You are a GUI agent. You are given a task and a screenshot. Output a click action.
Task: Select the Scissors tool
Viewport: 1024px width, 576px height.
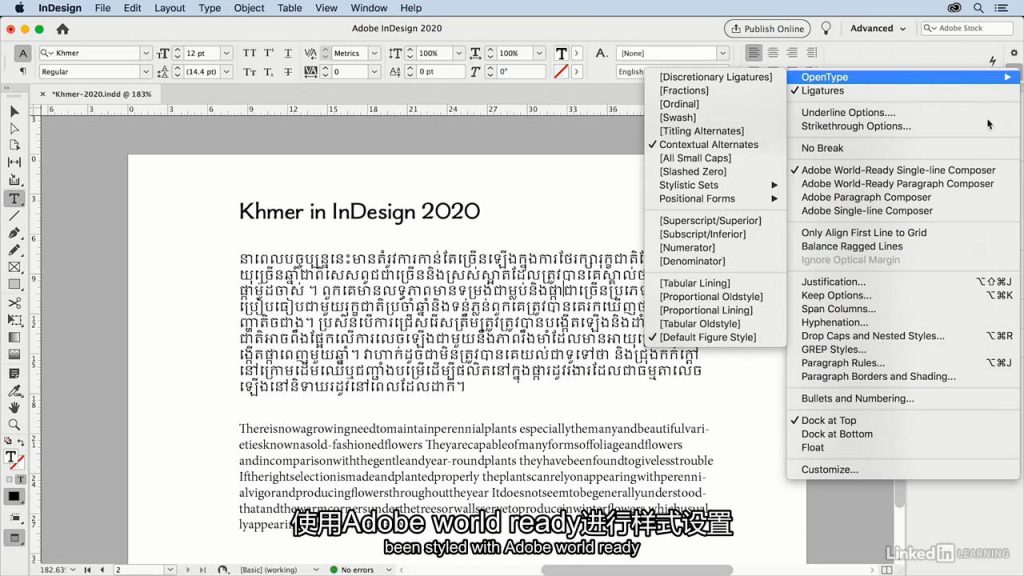coord(14,303)
